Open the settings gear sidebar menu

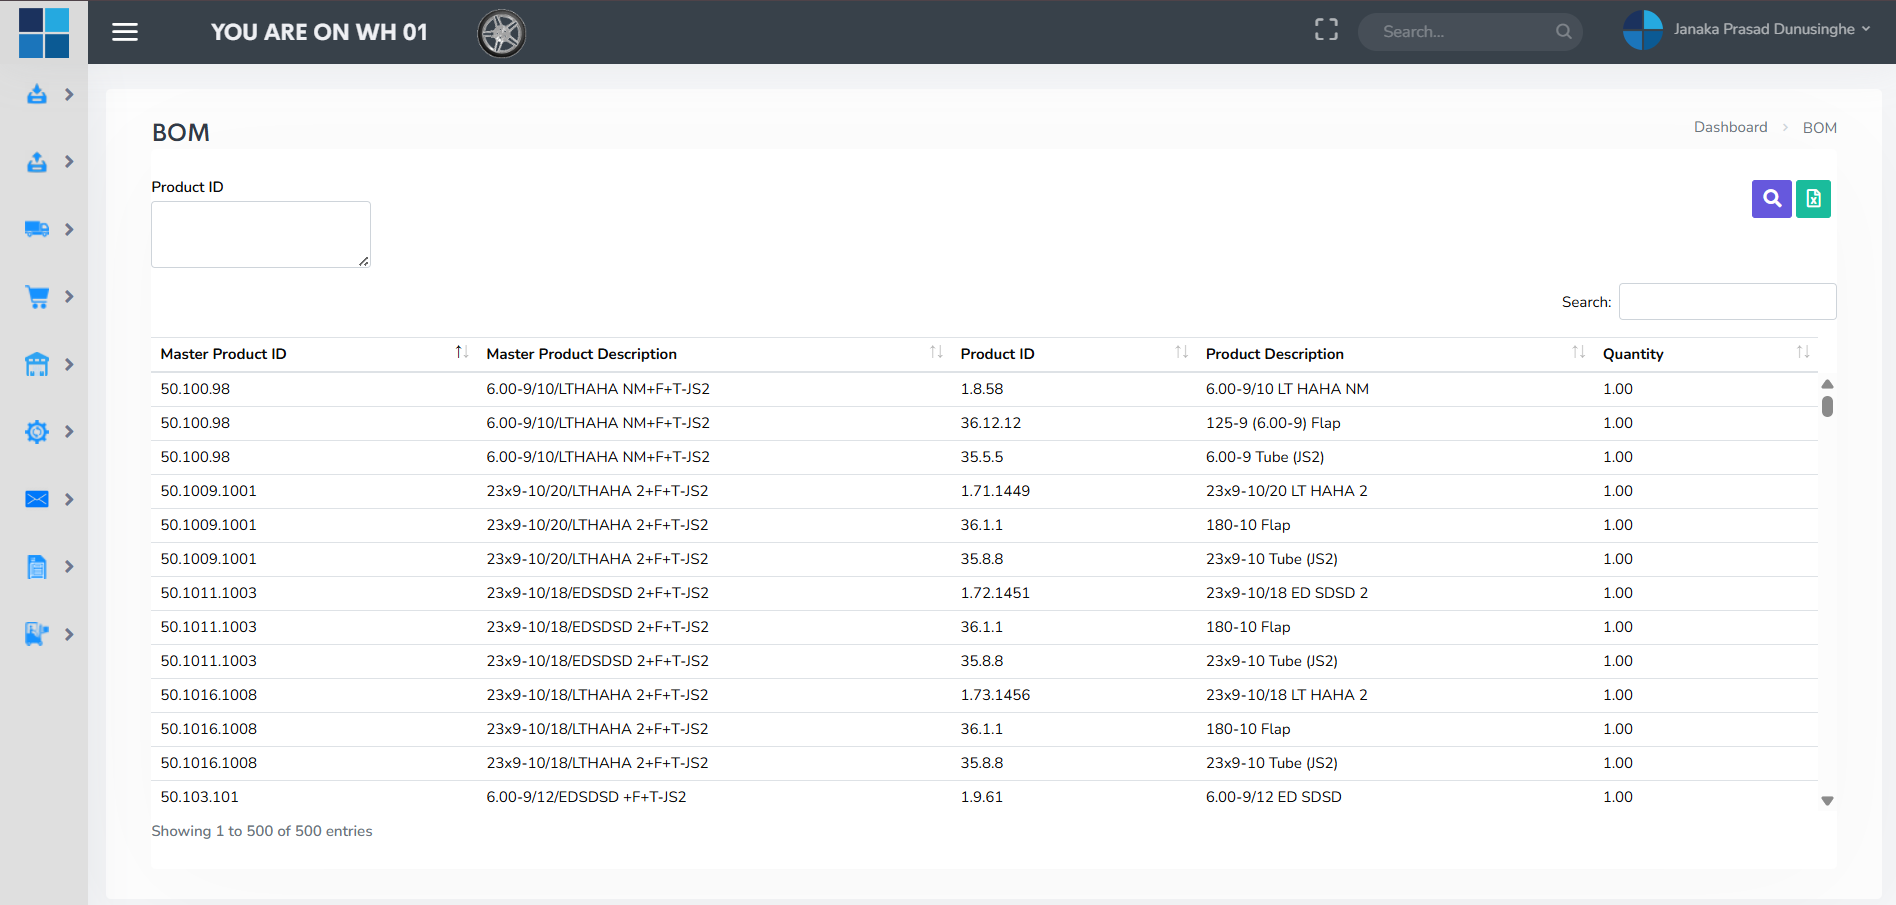pyautogui.click(x=37, y=432)
